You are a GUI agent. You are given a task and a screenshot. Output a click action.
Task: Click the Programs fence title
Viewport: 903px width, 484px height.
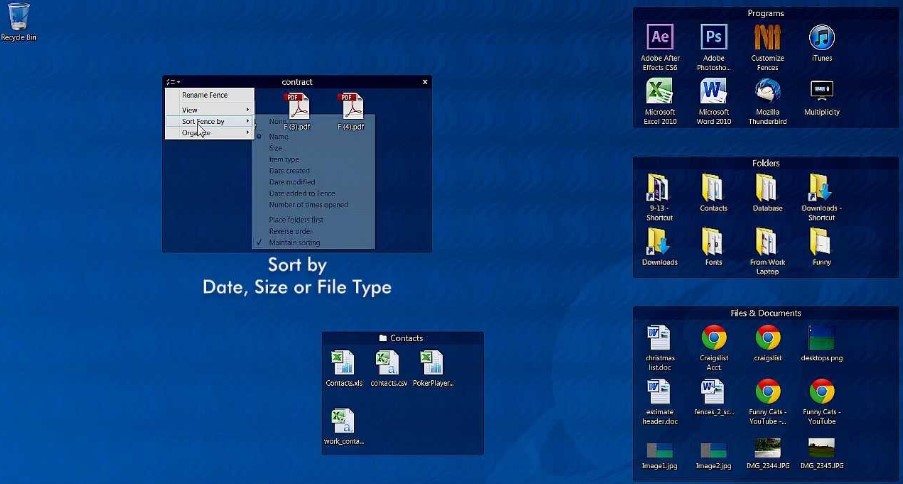click(x=765, y=13)
